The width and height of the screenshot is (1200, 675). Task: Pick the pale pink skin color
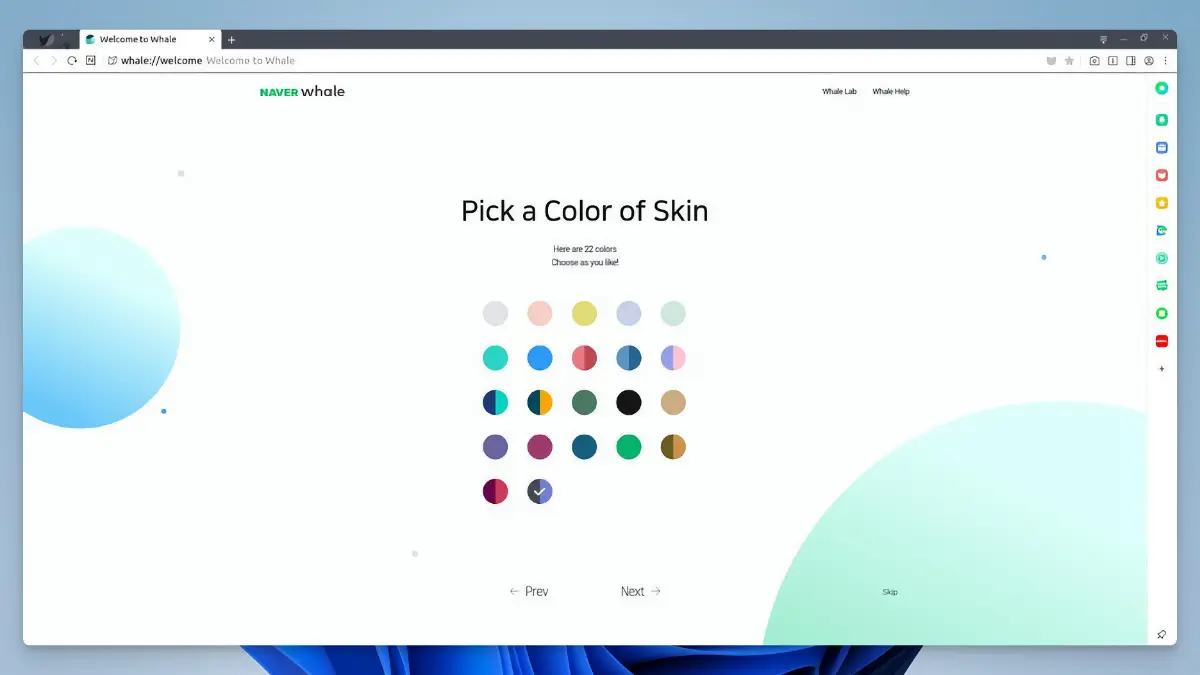tap(540, 313)
